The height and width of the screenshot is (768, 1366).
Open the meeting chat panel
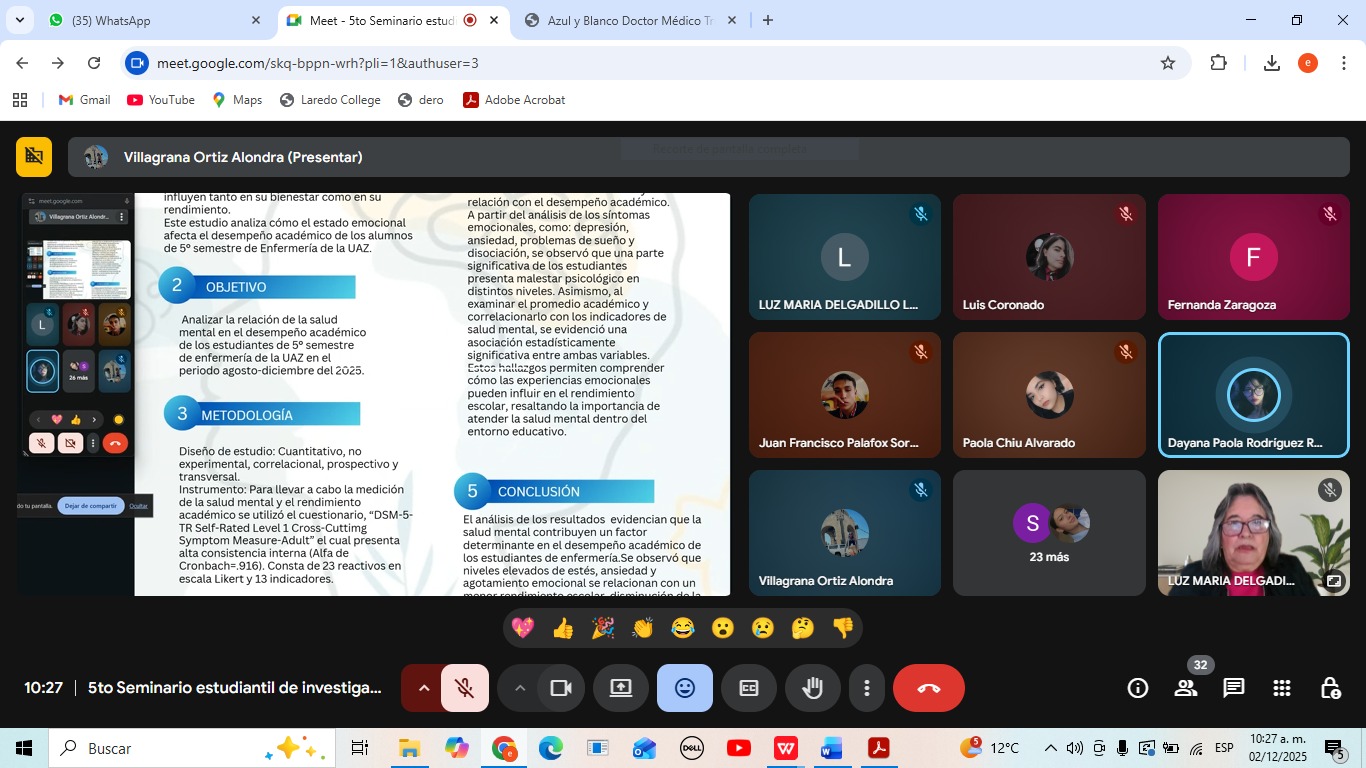coord(1234,688)
